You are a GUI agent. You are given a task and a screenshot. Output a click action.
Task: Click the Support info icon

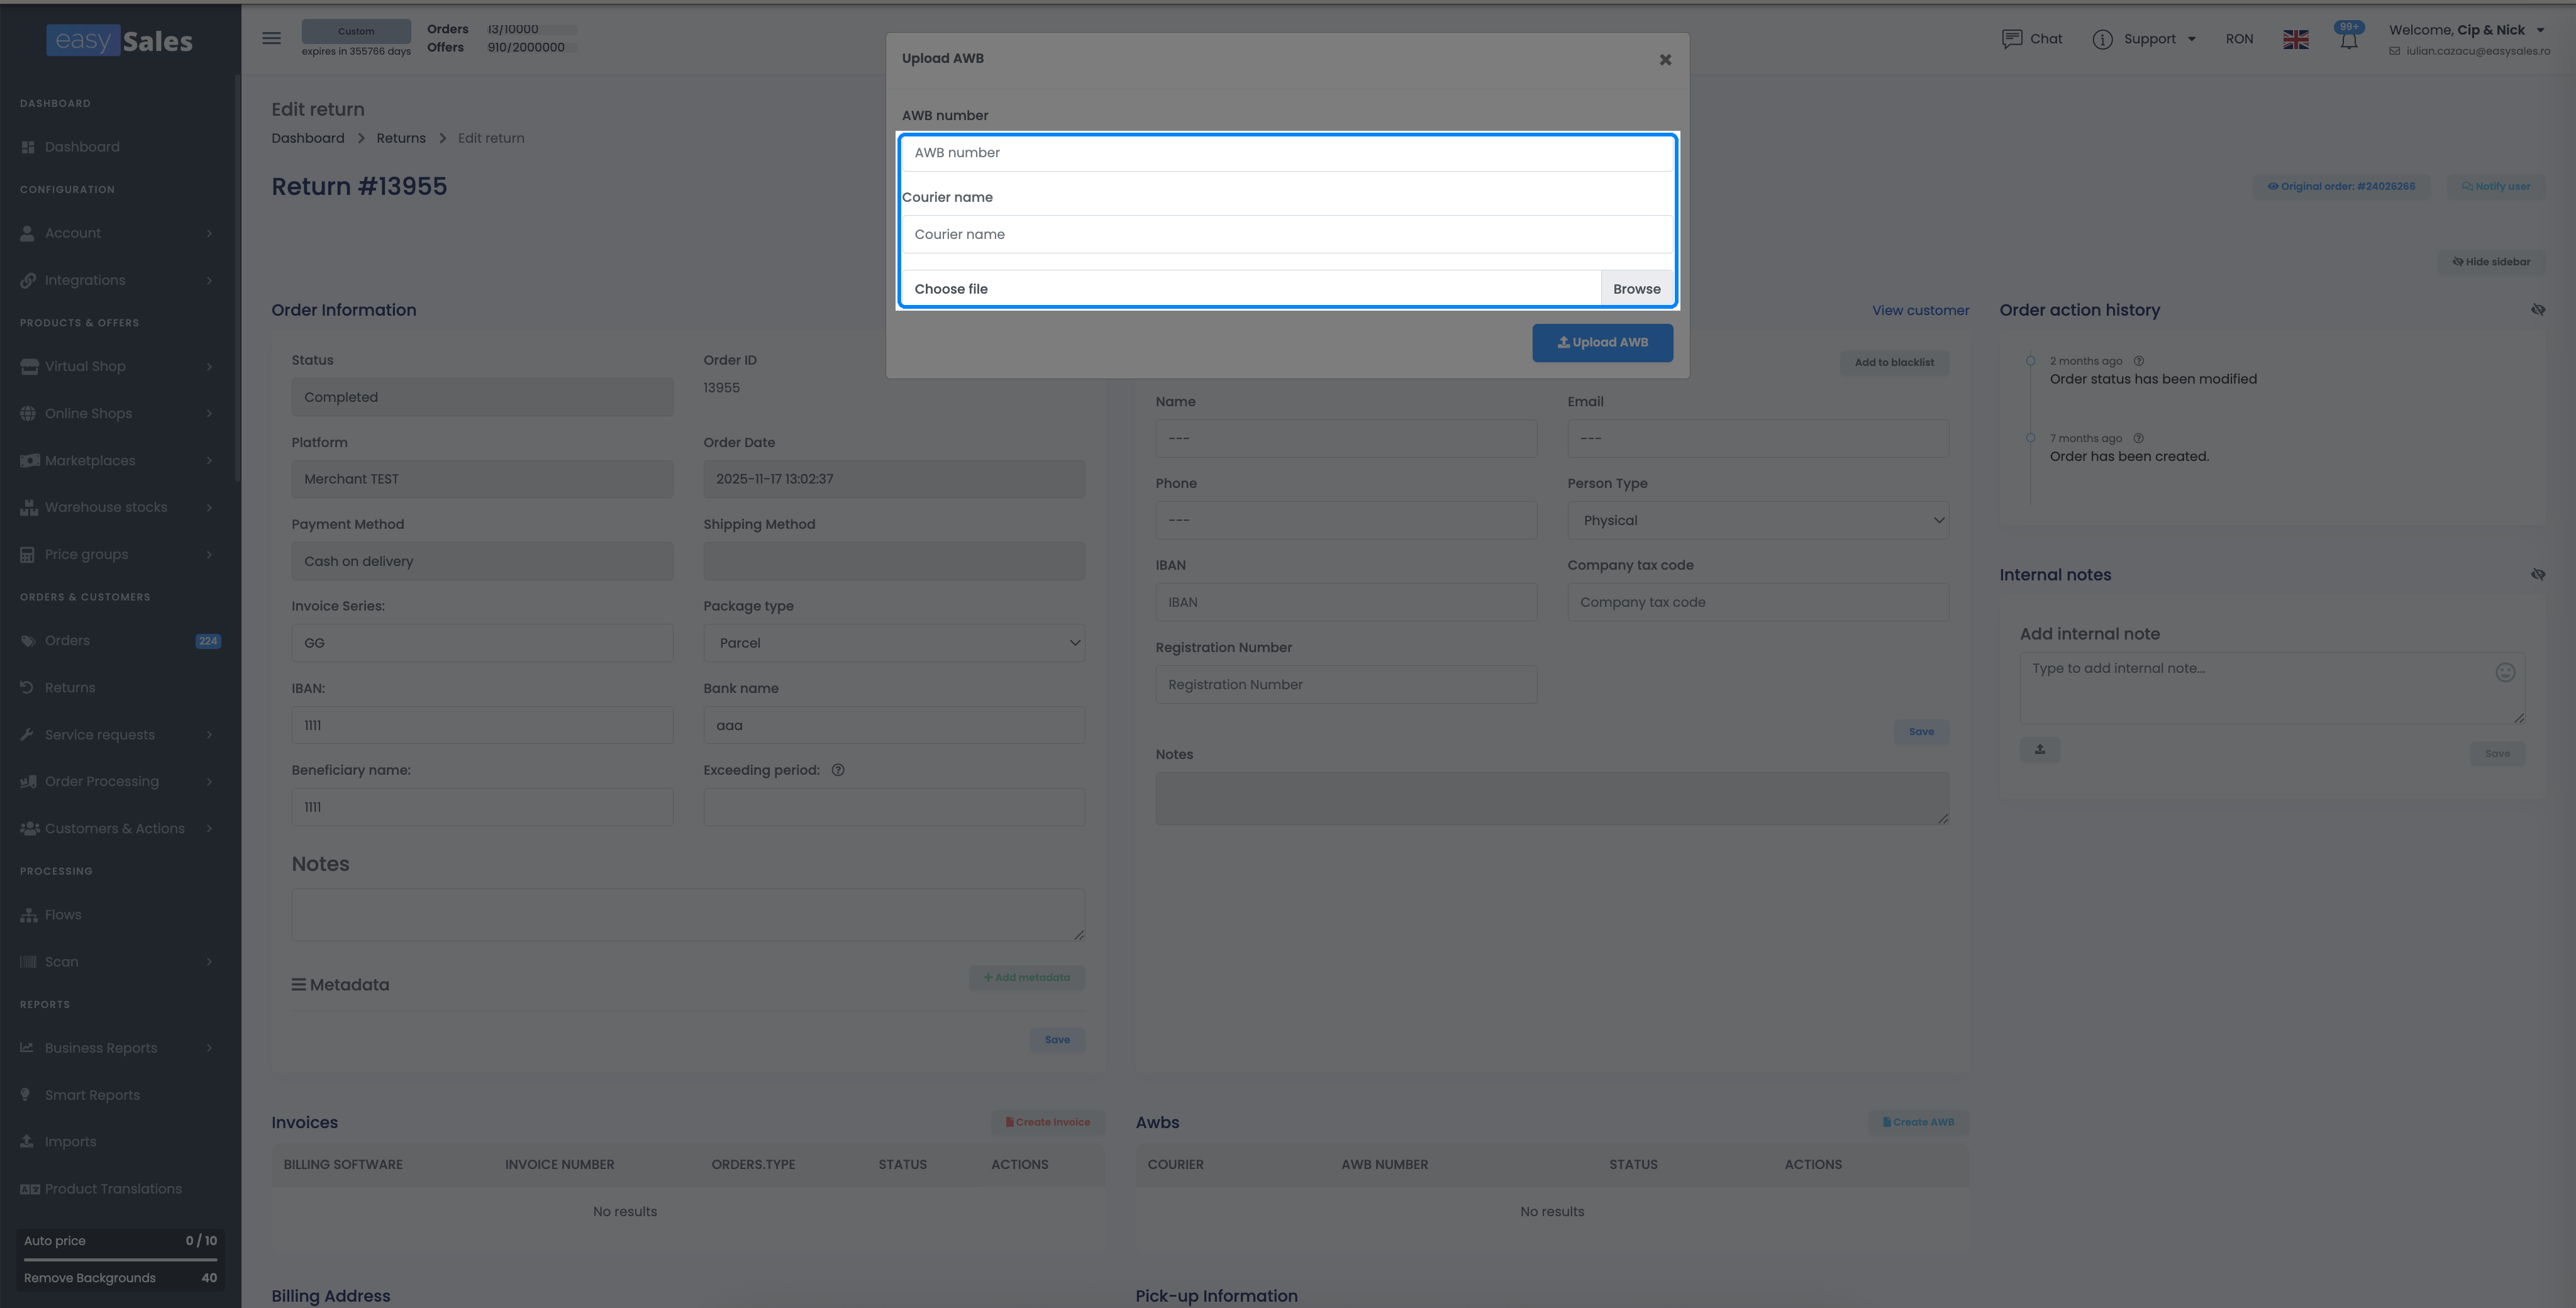[x=2102, y=39]
